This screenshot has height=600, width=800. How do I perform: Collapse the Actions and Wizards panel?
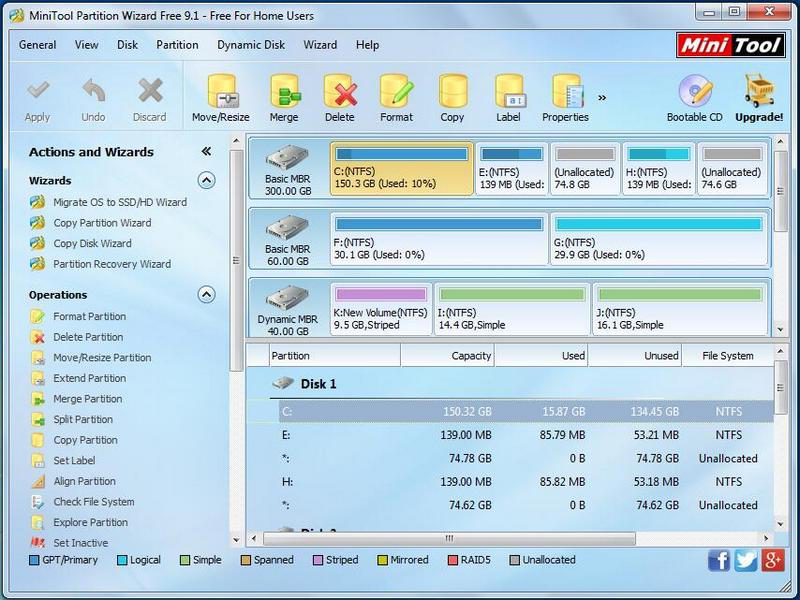click(x=206, y=151)
